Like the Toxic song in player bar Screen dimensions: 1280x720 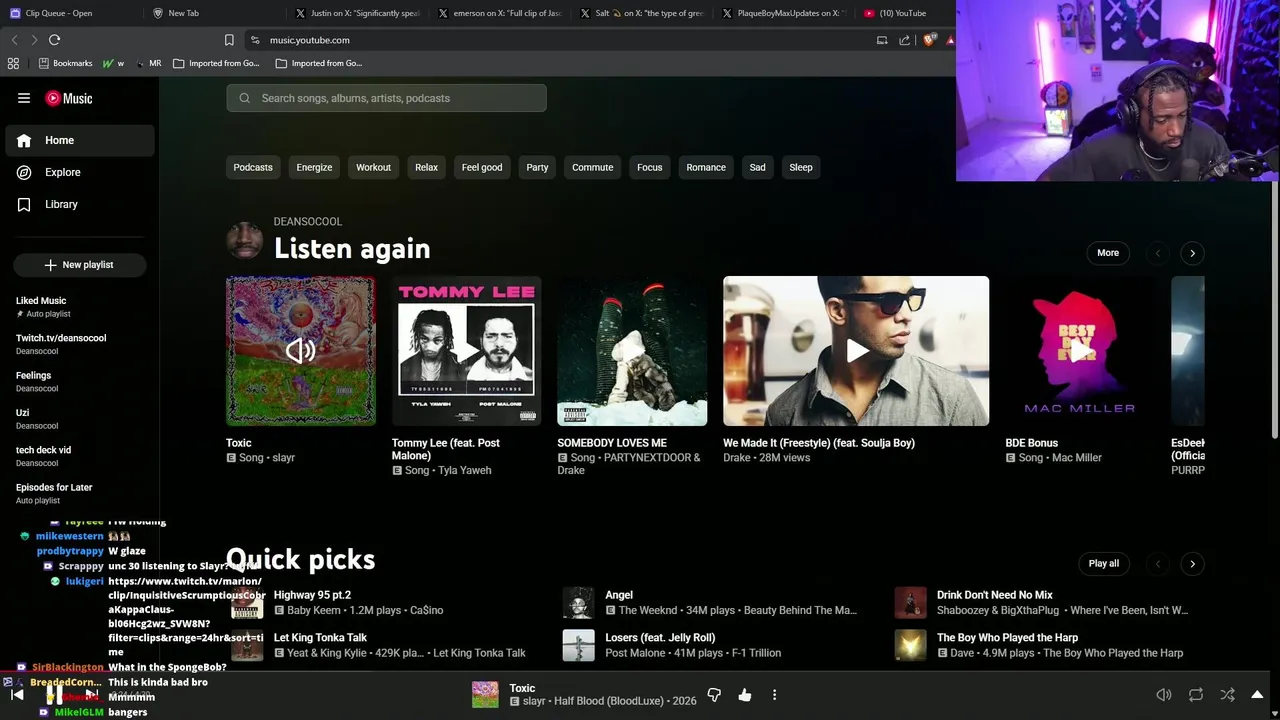tap(745, 695)
